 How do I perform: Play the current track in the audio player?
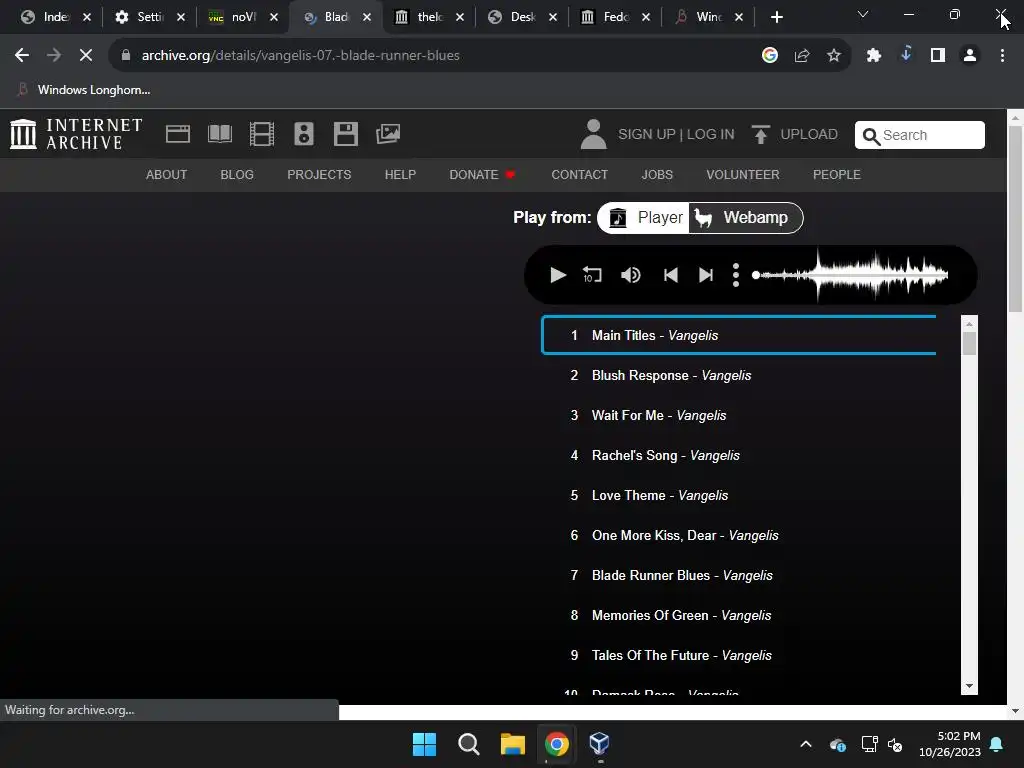[558, 276]
